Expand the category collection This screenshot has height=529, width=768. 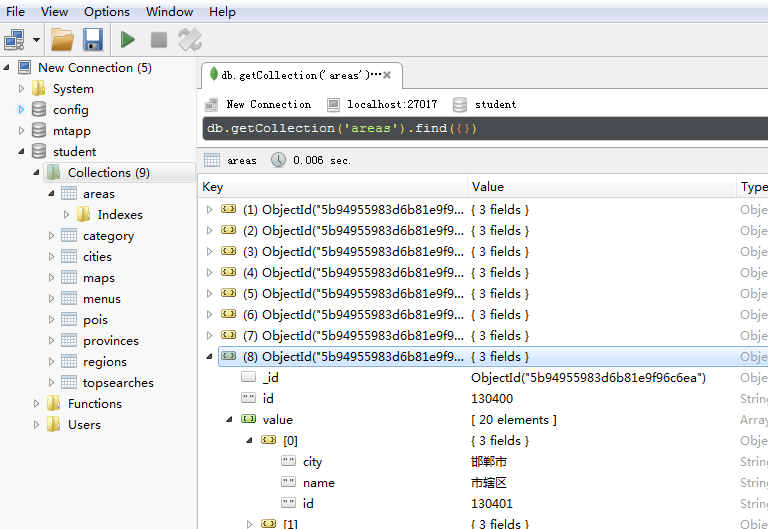[51, 236]
